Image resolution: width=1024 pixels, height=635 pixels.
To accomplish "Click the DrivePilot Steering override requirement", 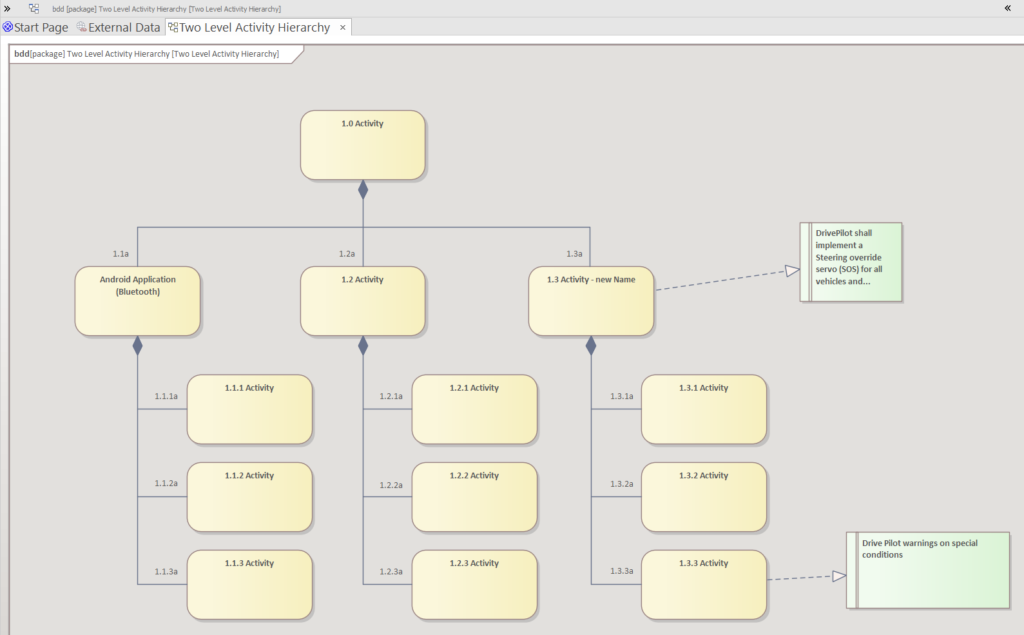I will 851,262.
